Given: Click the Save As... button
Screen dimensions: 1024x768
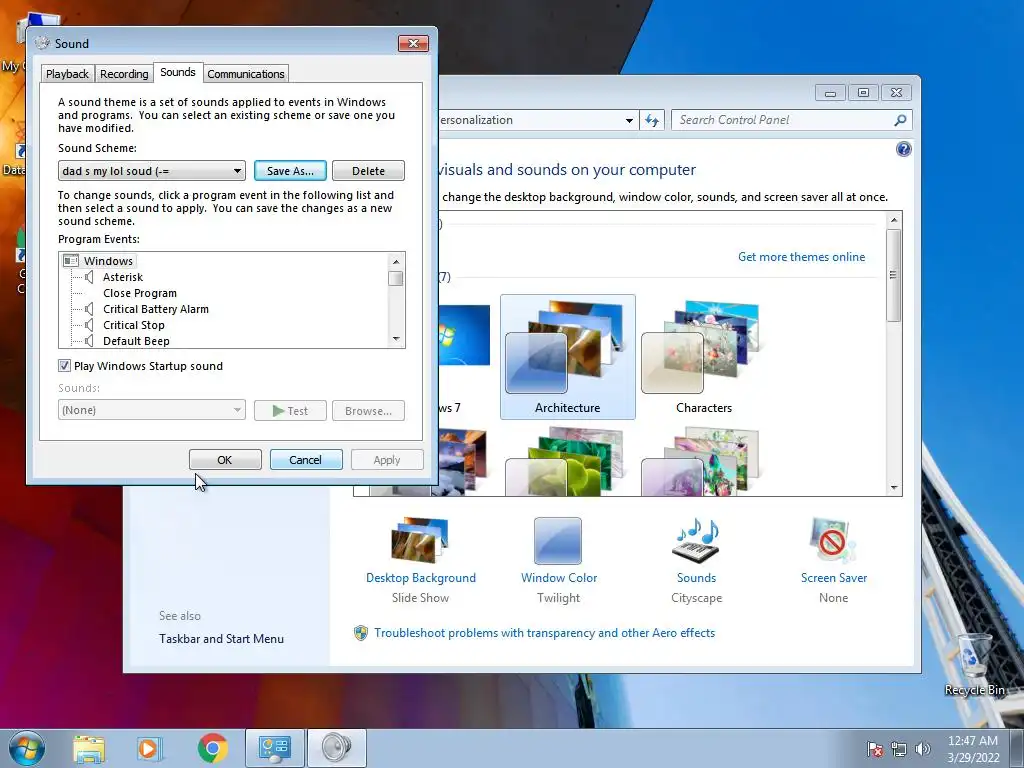Looking at the screenshot, I should (x=290, y=171).
